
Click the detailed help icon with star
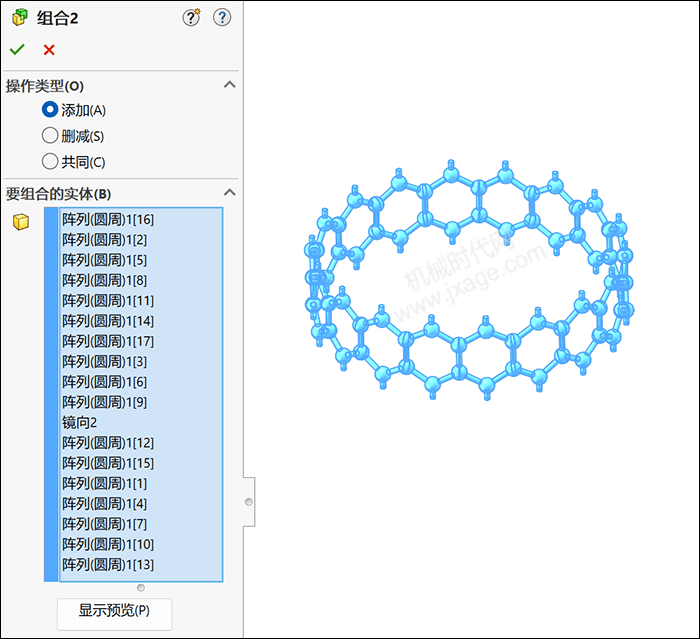(192, 17)
